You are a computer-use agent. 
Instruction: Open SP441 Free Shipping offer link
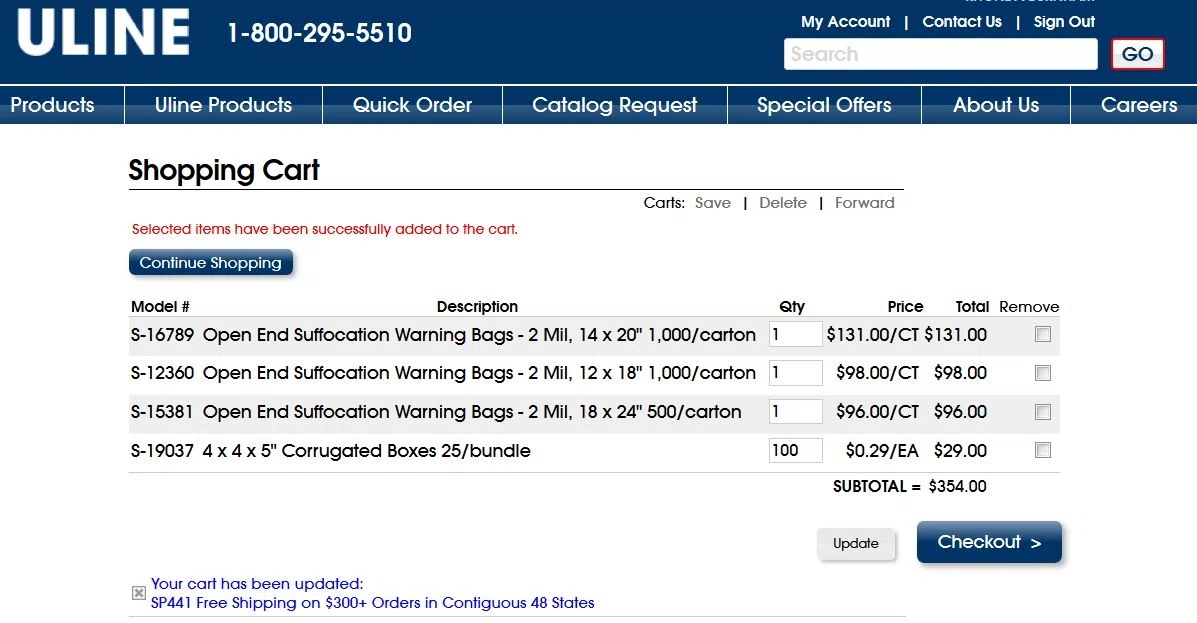click(x=373, y=603)
